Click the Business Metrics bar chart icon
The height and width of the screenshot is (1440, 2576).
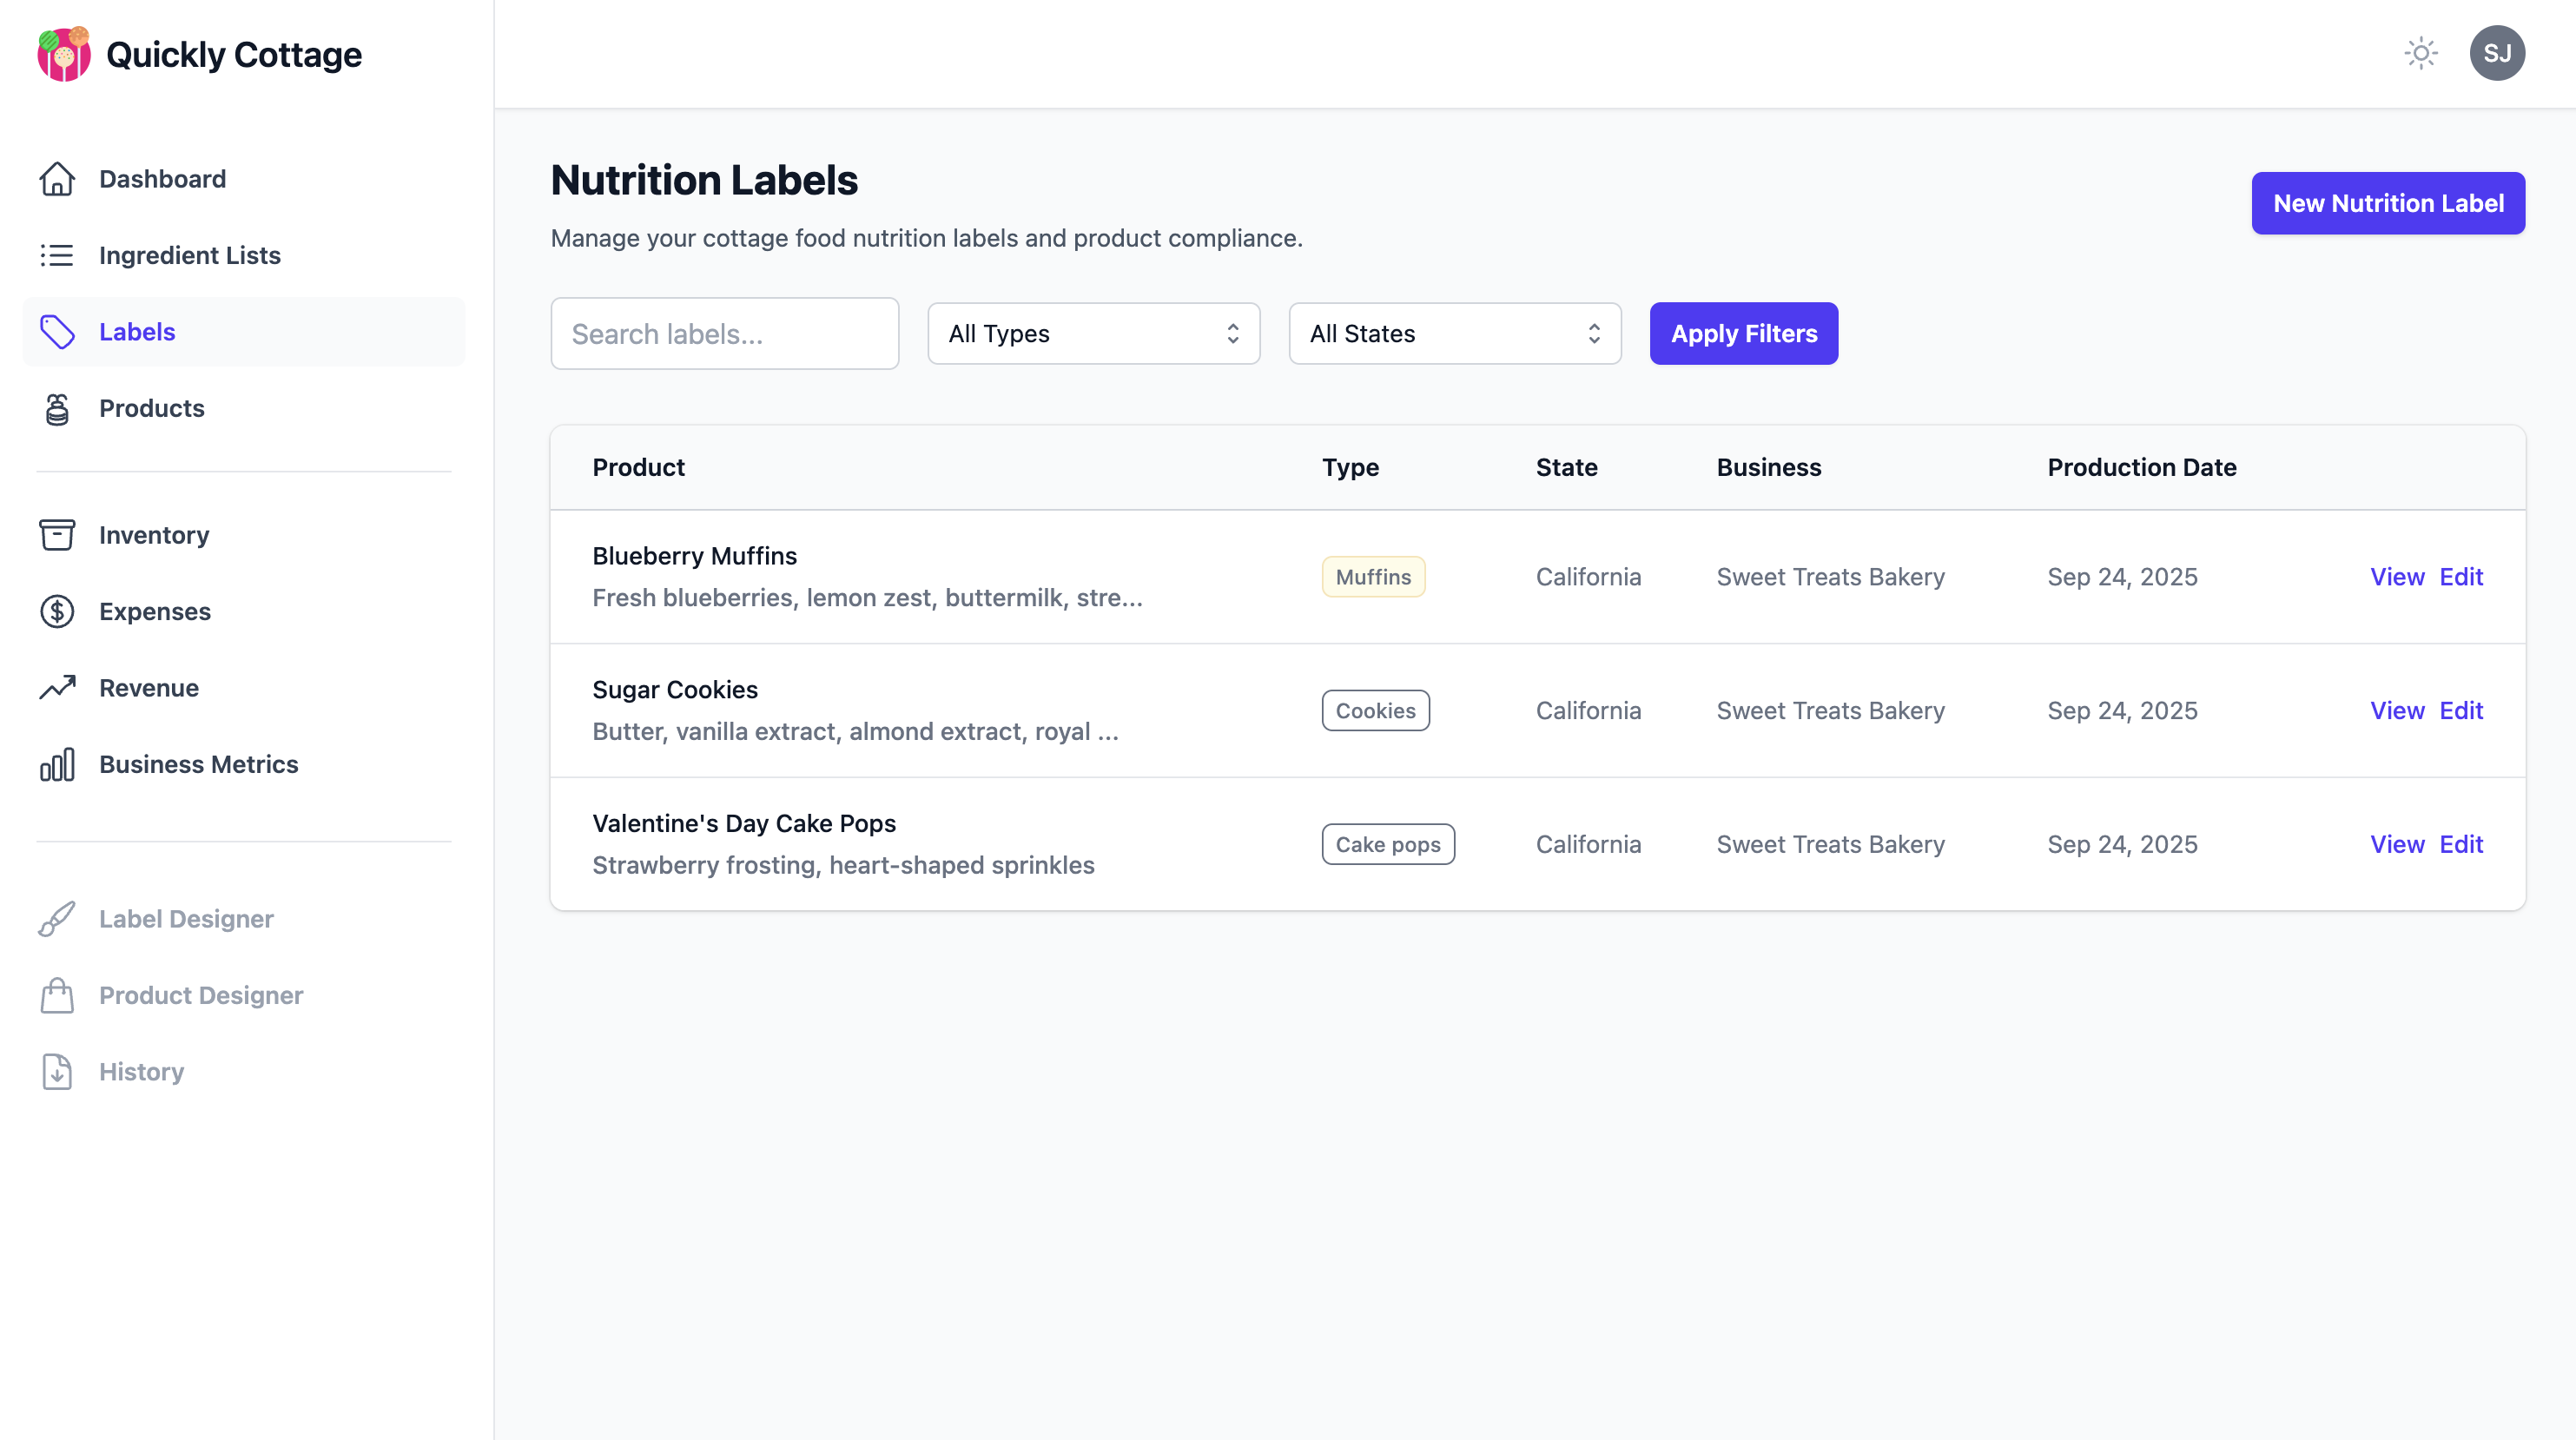pyautogui.click(x=57, y=764)
